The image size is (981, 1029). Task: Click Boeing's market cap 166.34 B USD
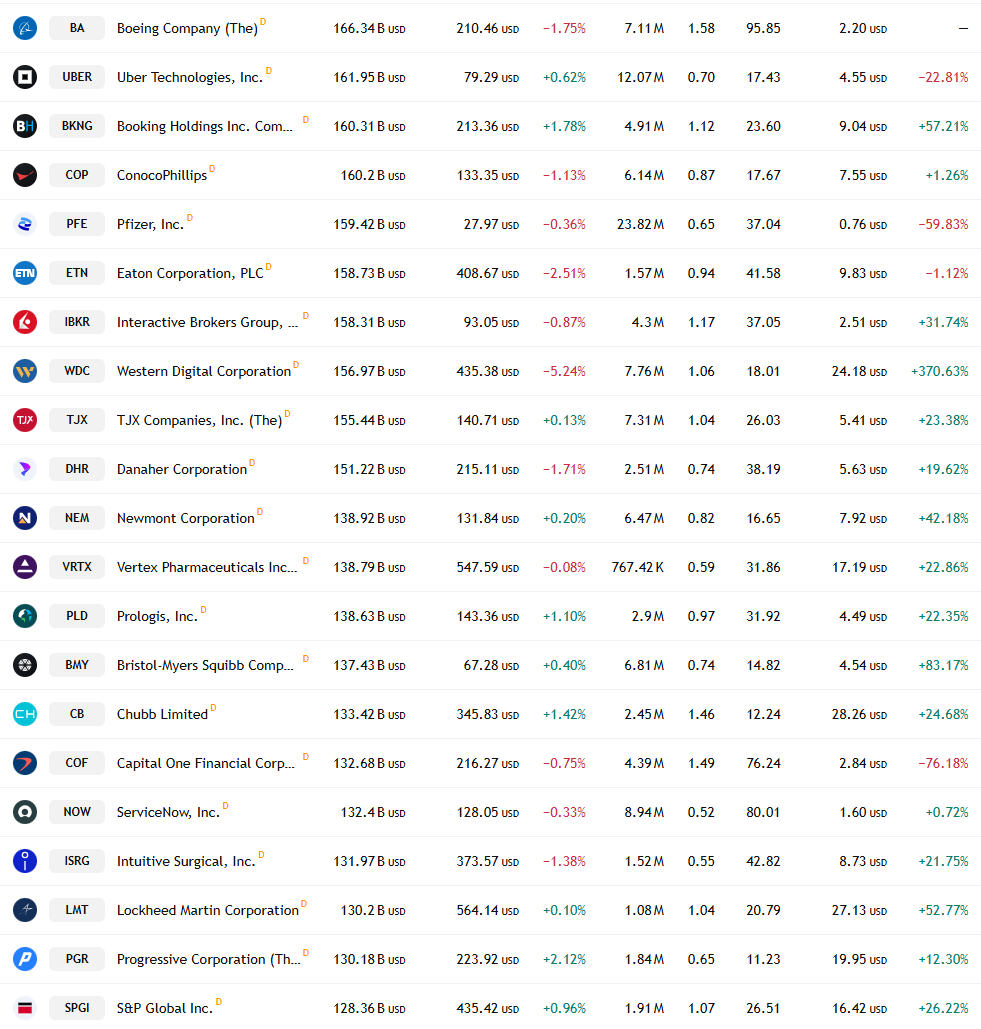pos(369,29)
